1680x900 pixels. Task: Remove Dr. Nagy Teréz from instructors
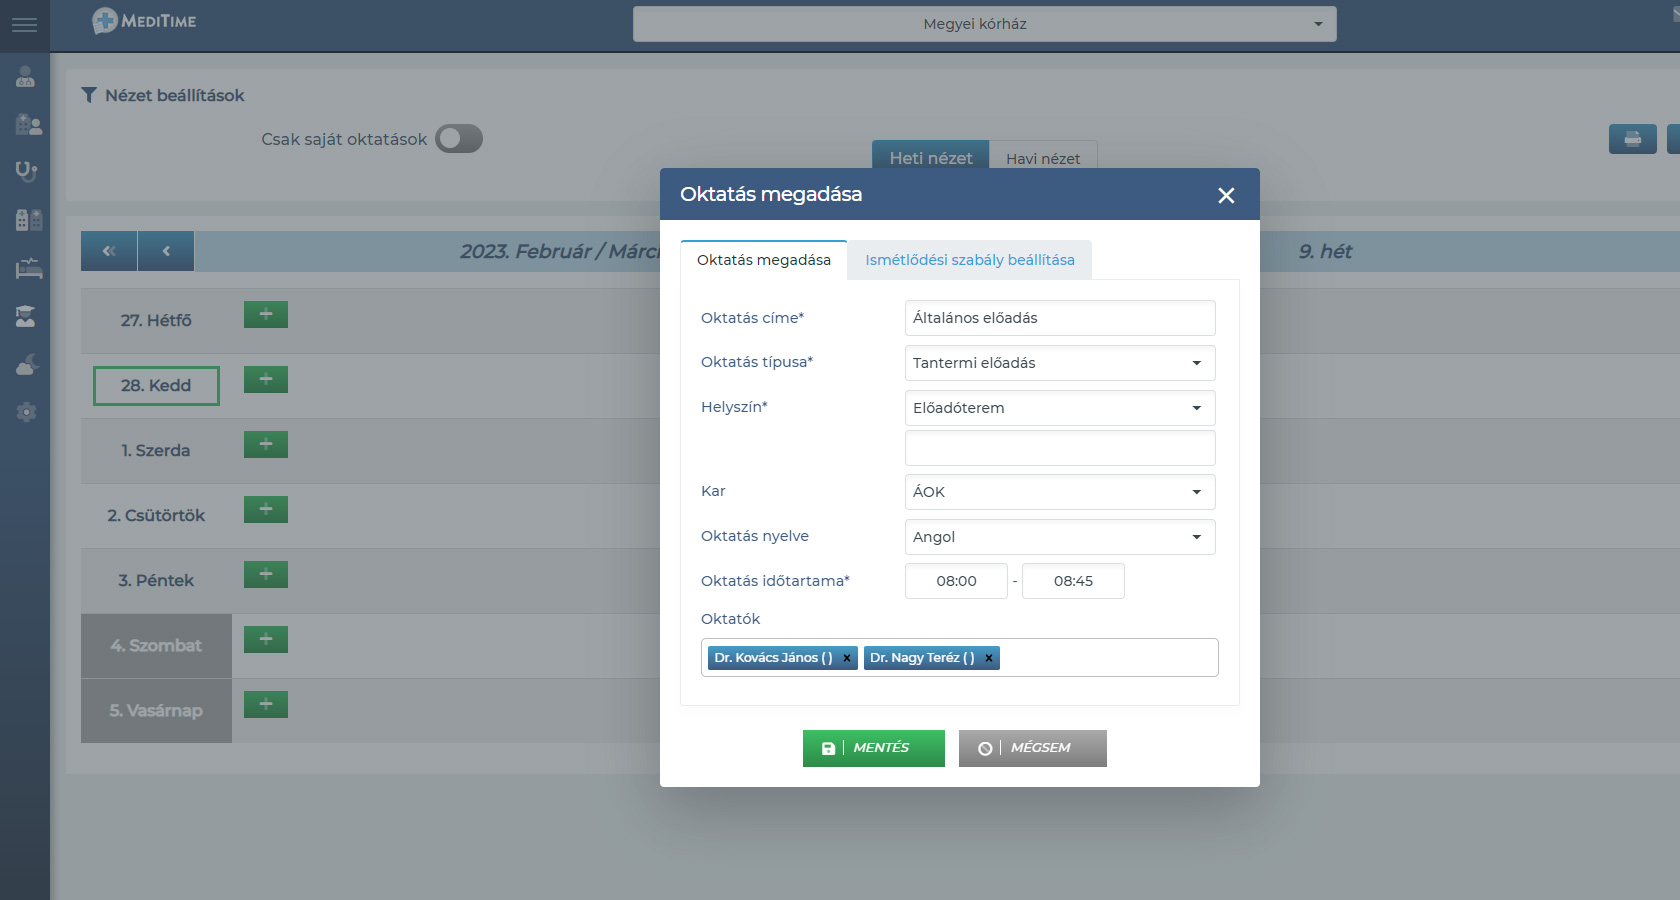click(x=989, y=658)
